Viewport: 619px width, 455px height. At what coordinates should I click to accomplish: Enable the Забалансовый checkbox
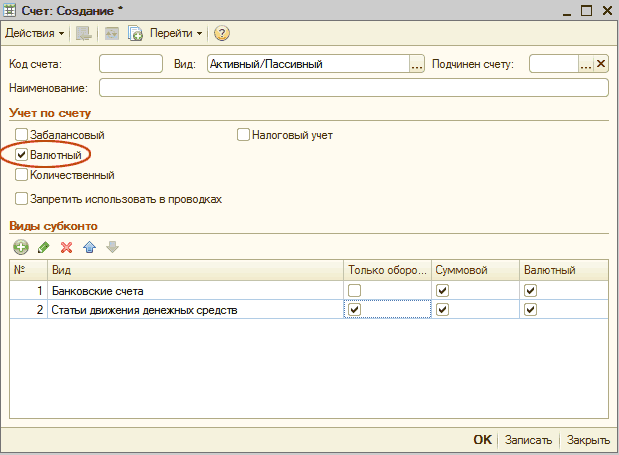(21, 135)
